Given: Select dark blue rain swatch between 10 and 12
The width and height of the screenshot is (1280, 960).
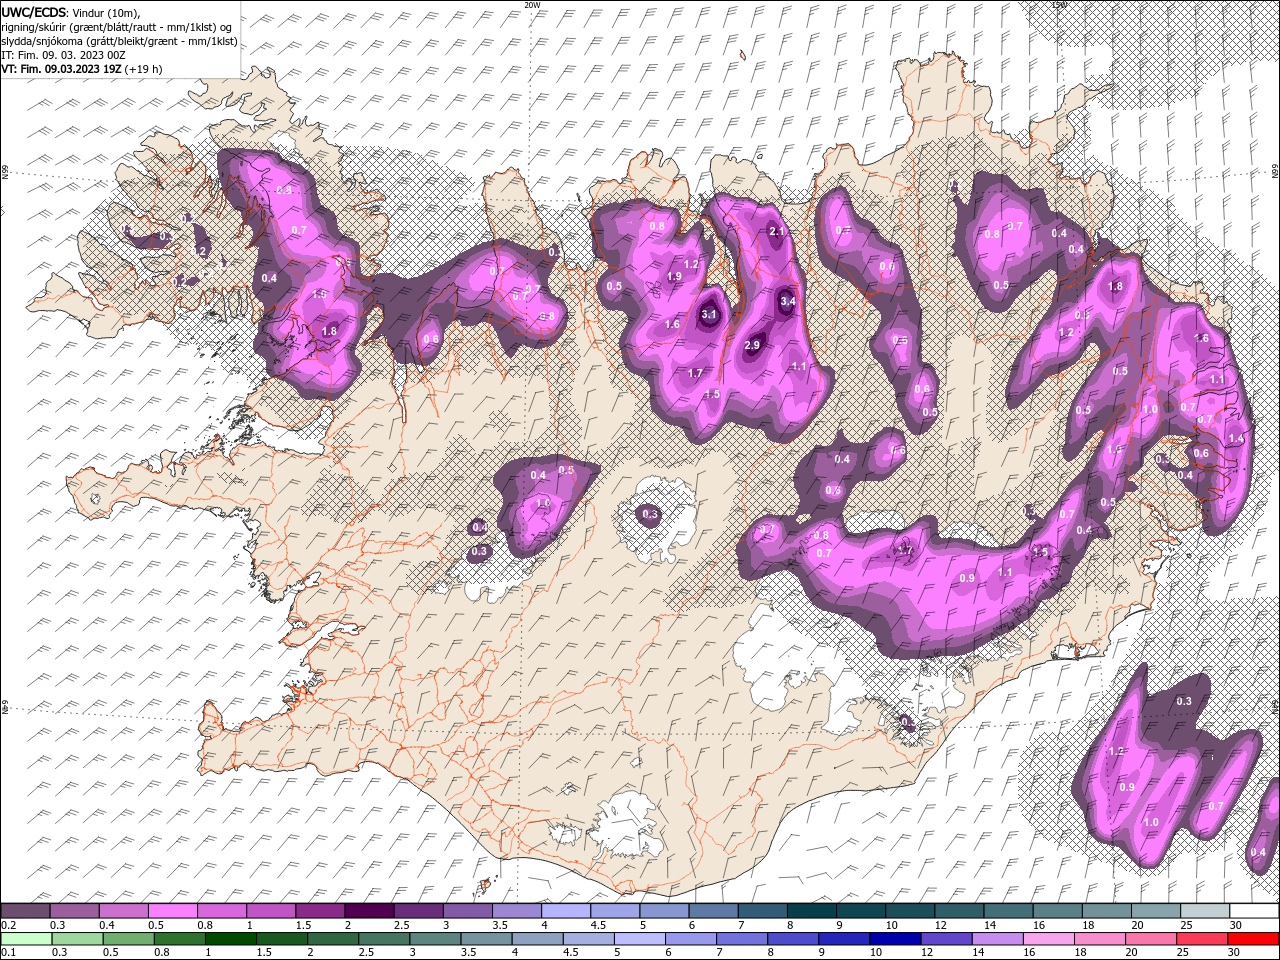Looking at the screenshot, I should pyautogui.click(x=895, y=939).
